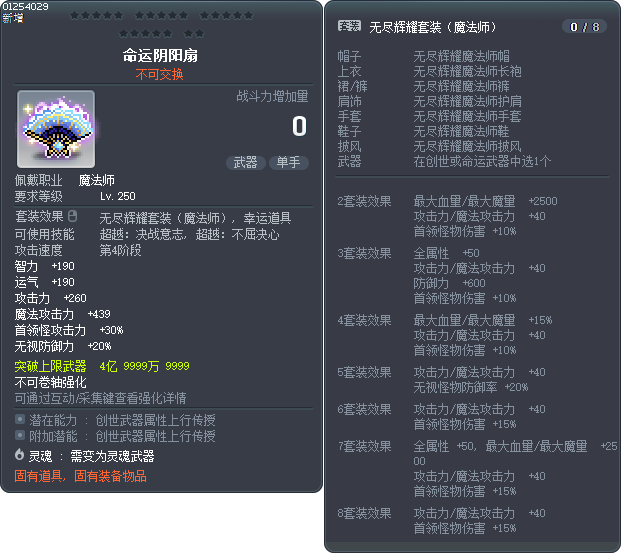The height and width of the screenshot is (555, 622).
Task: Click the mouse icon beside 套装效果
Action: 72,216
